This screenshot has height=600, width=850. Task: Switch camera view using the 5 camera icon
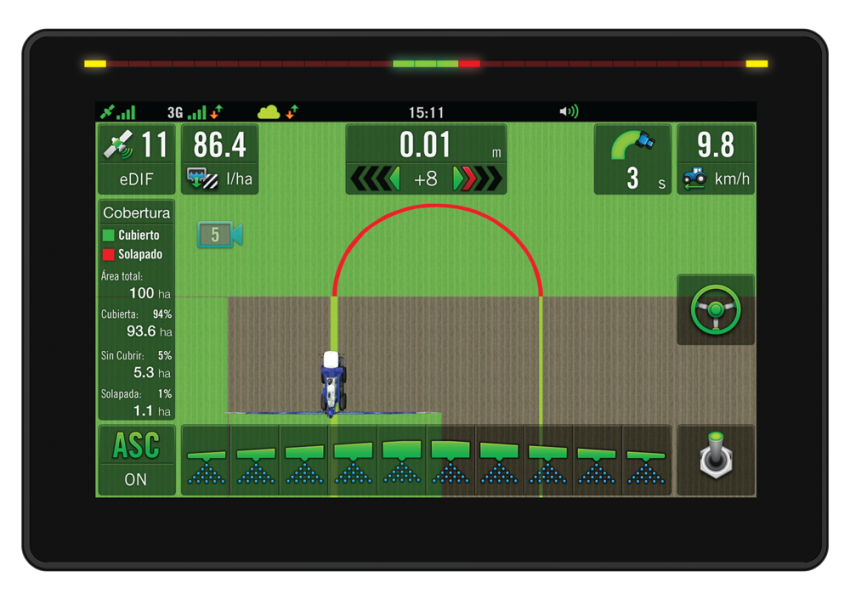tap(220, 235)
